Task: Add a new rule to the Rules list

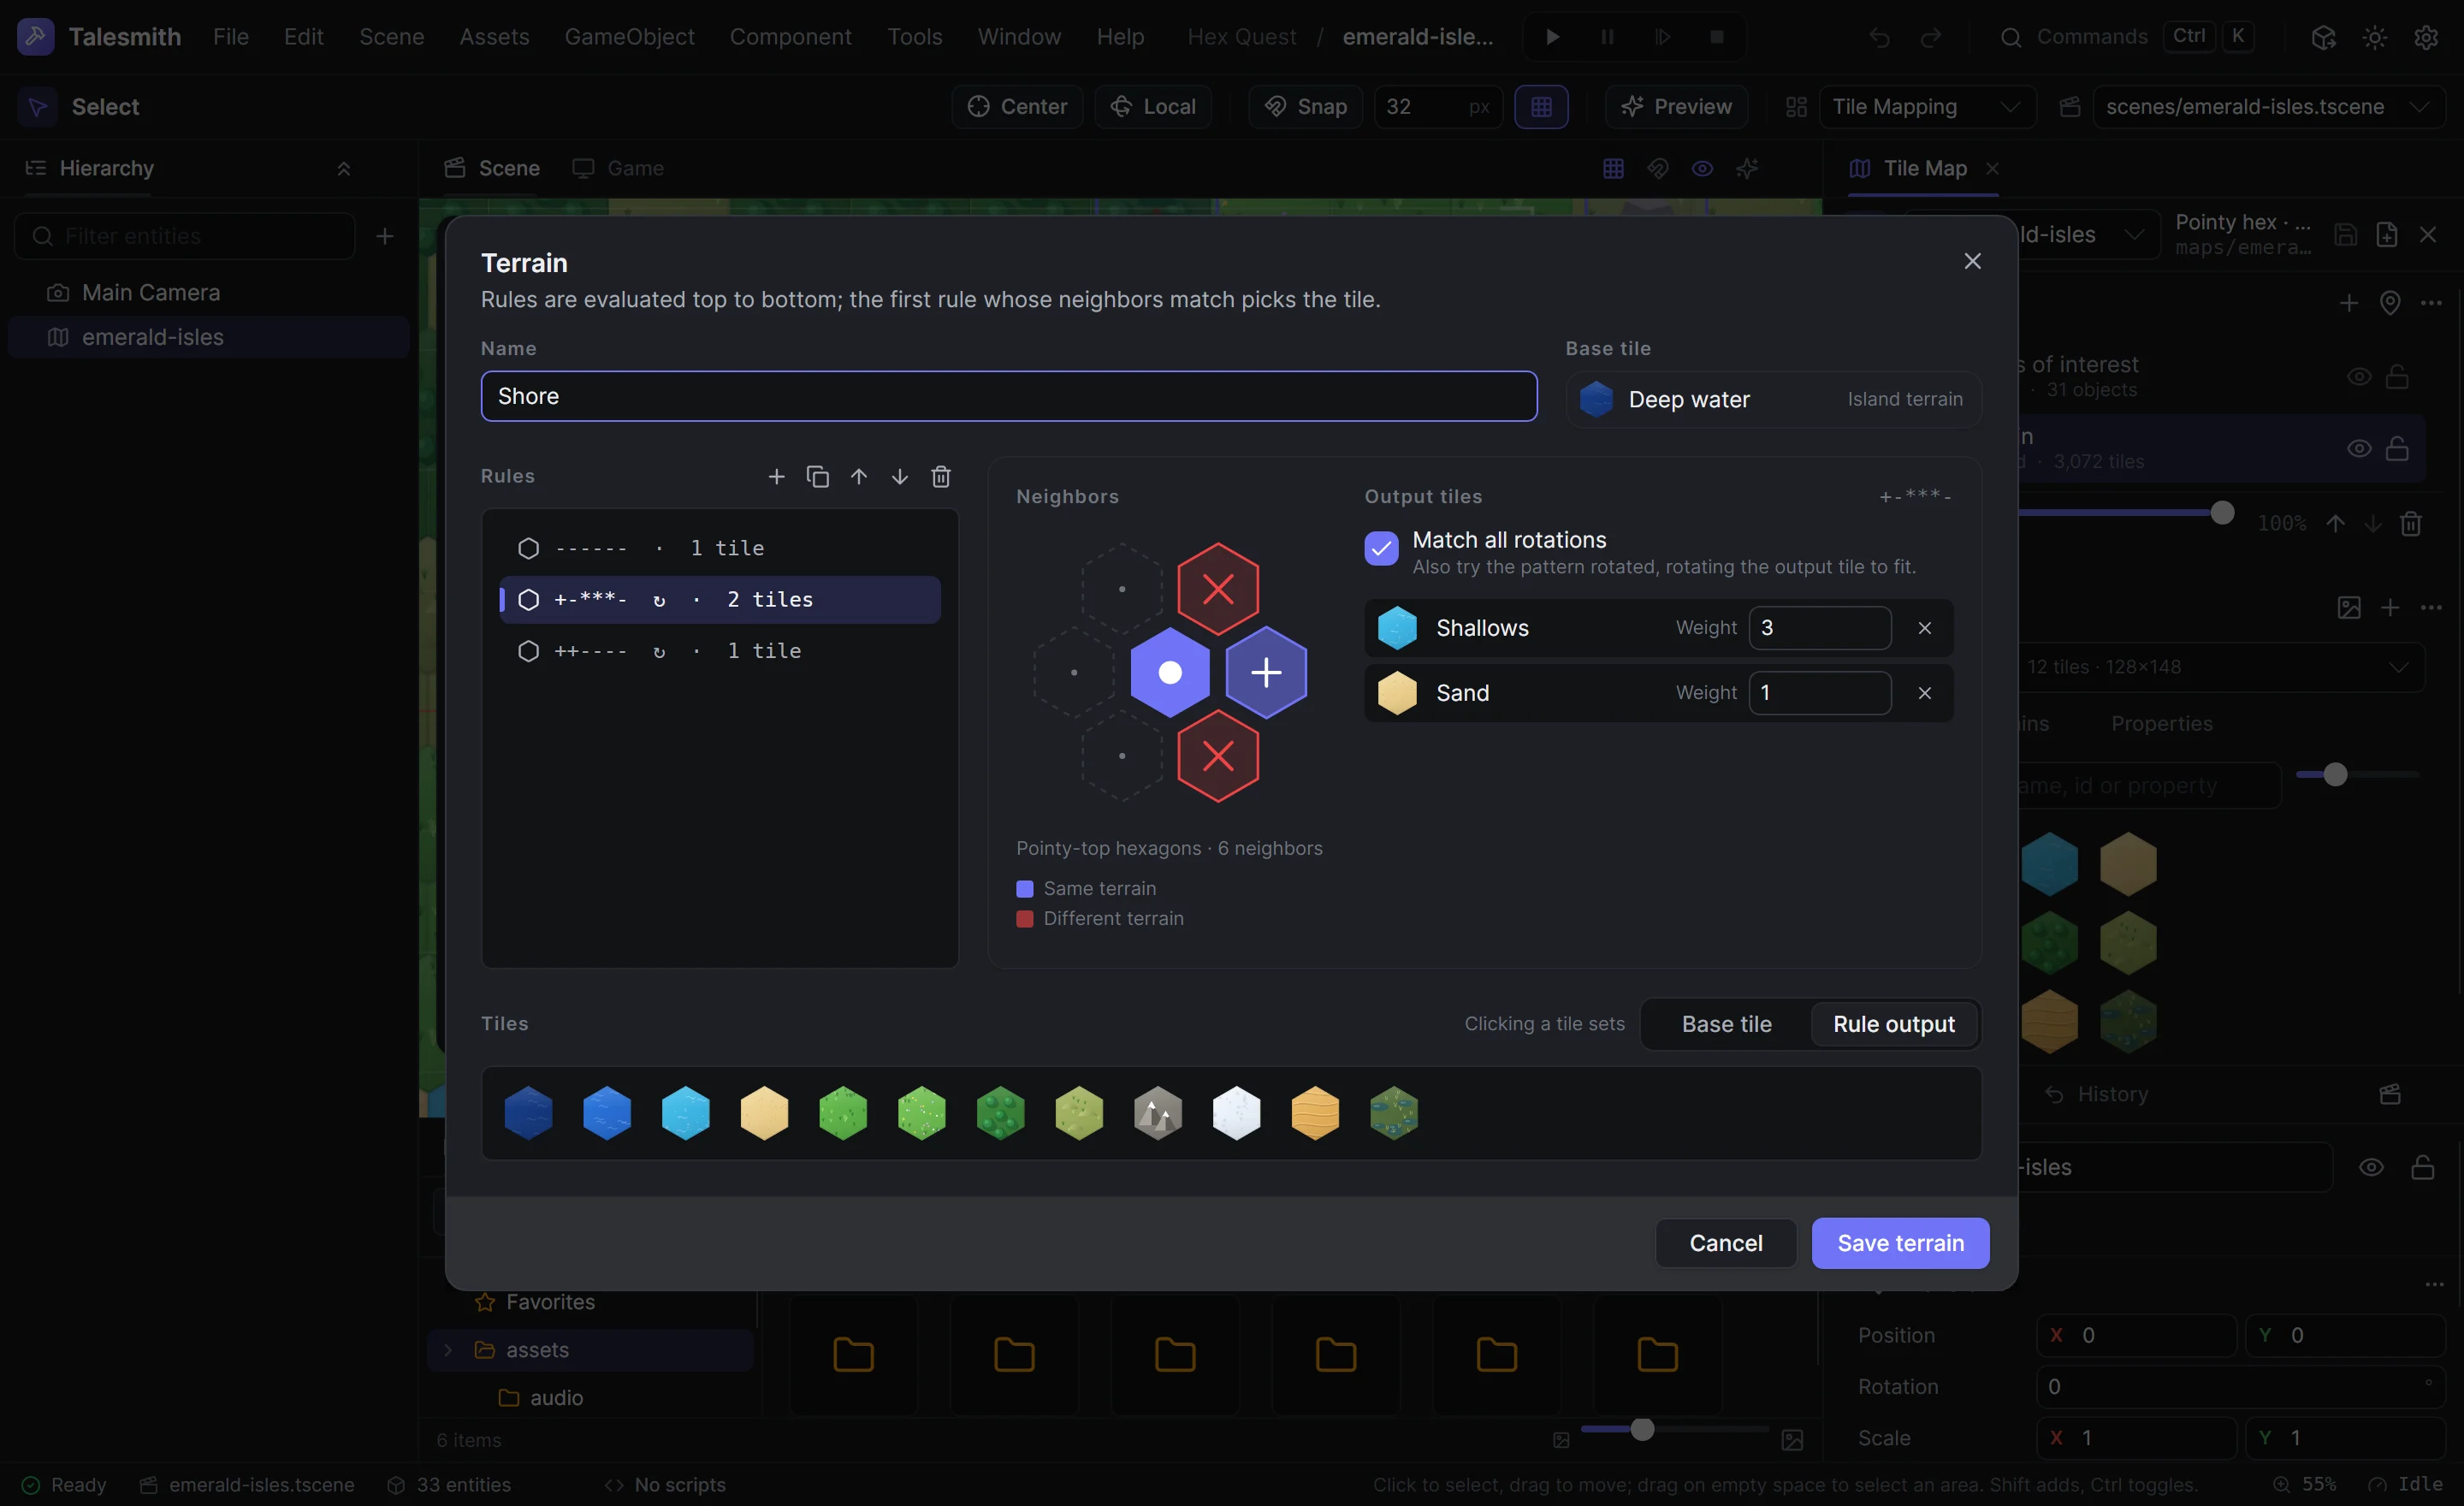Action: coord(776,477)
